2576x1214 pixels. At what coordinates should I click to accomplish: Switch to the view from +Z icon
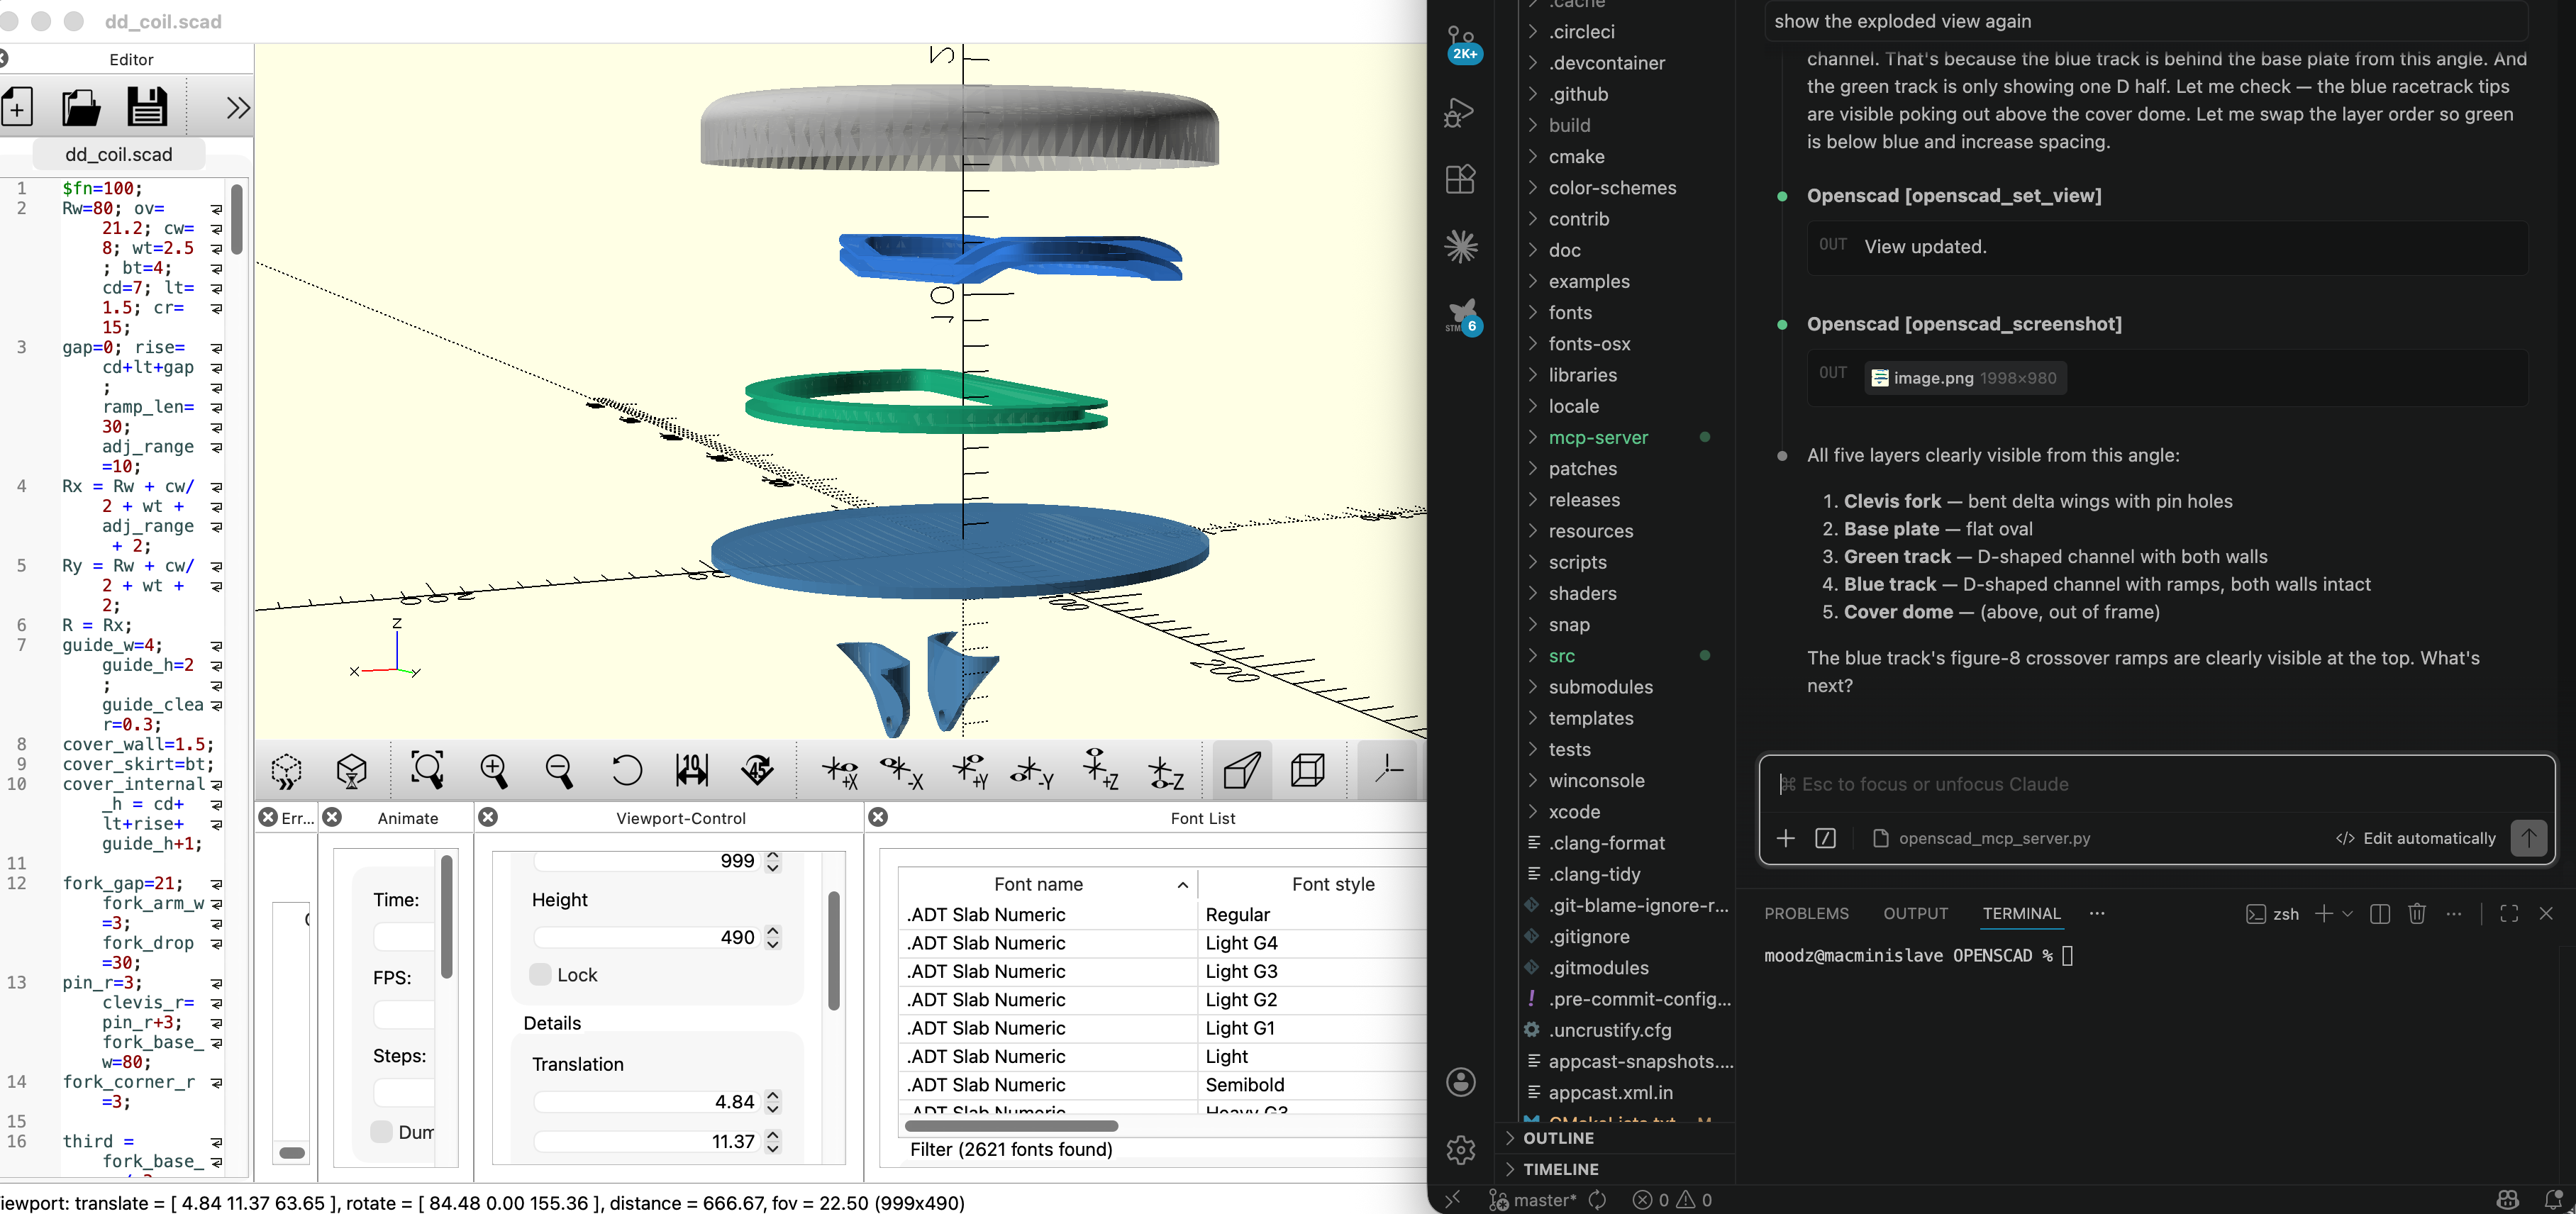tap(1099, 770)
